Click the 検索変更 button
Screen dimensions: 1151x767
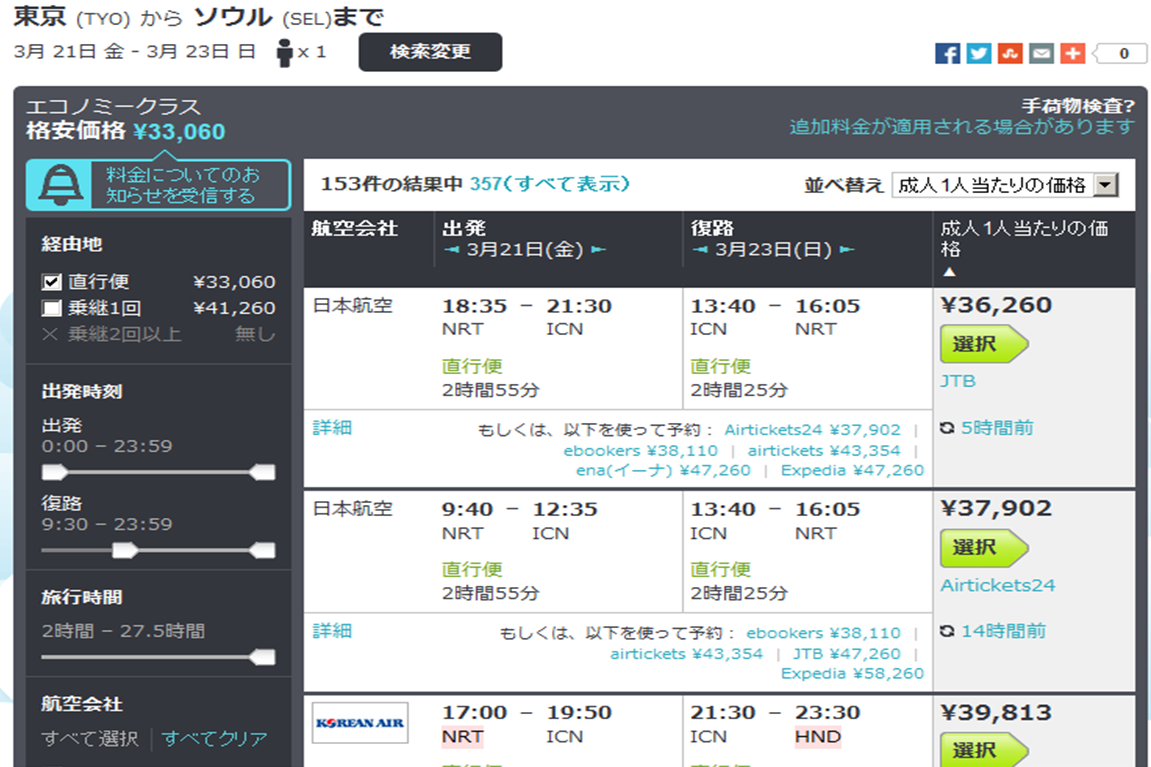(x=430, y=52)
